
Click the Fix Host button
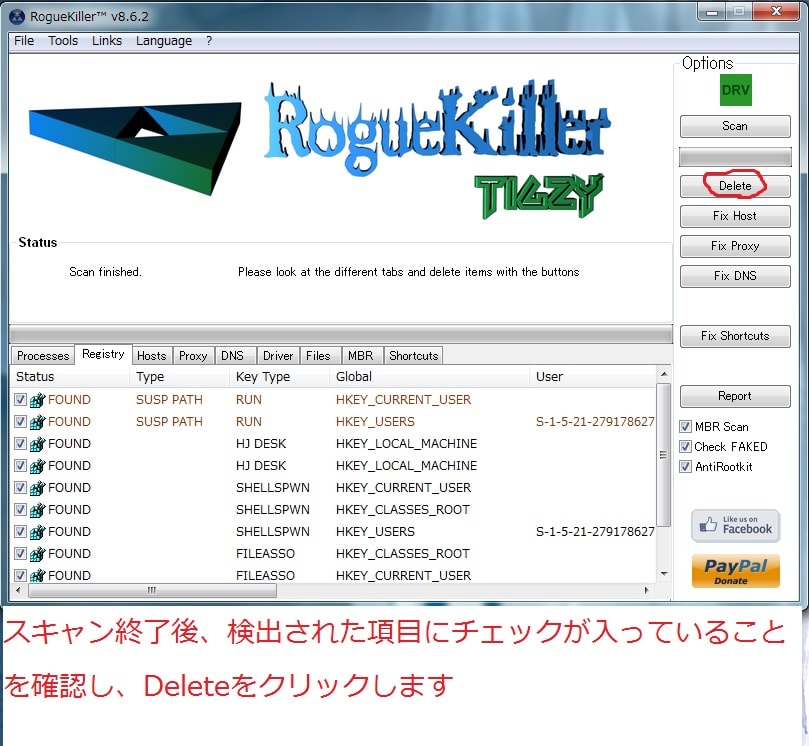point(735,216)
